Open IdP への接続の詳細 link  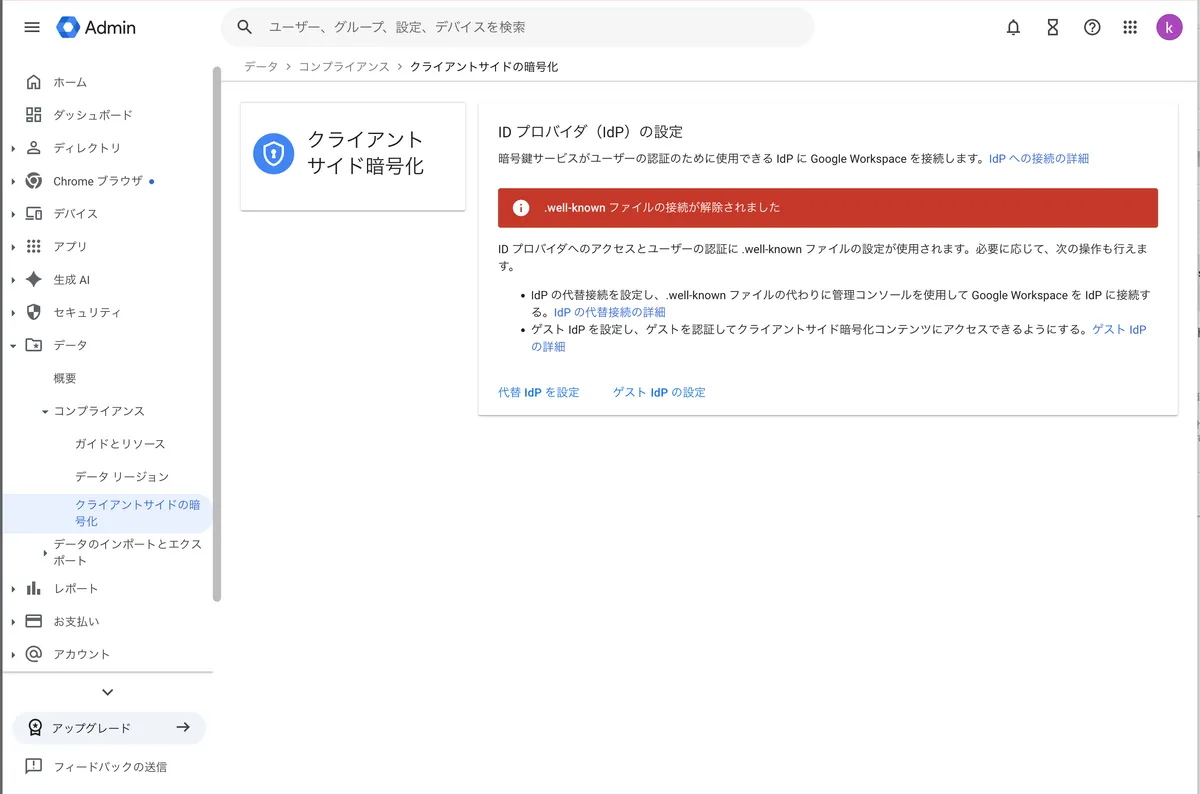click(1038, 159)
